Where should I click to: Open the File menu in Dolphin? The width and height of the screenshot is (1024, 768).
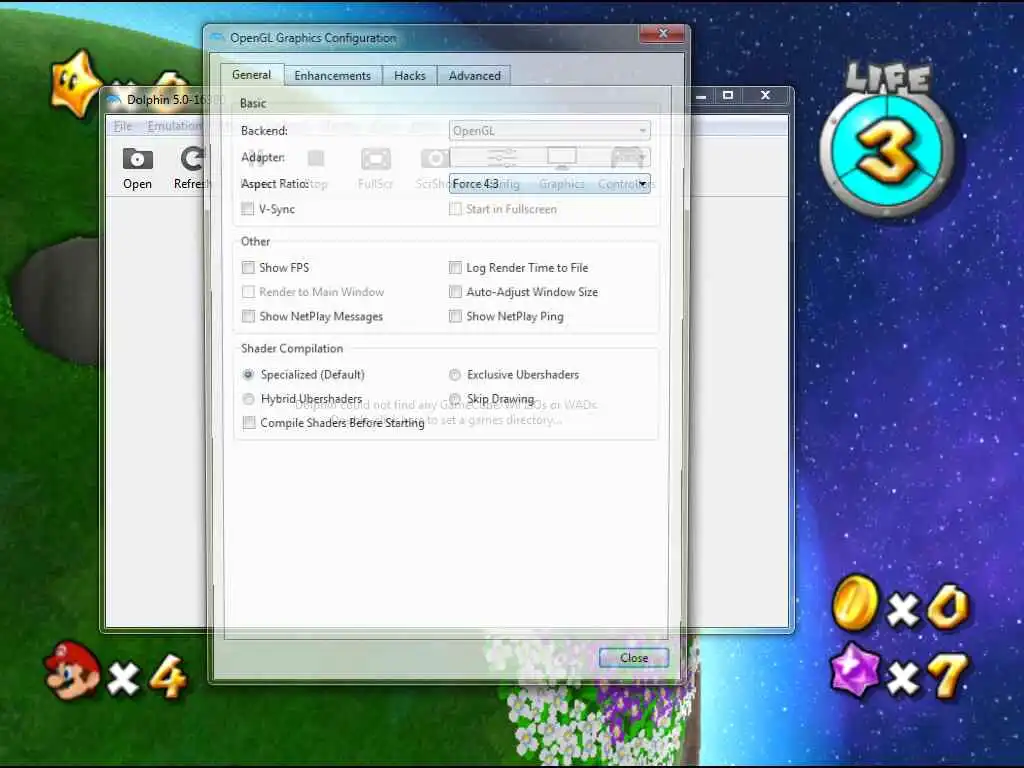coord(123,126)
